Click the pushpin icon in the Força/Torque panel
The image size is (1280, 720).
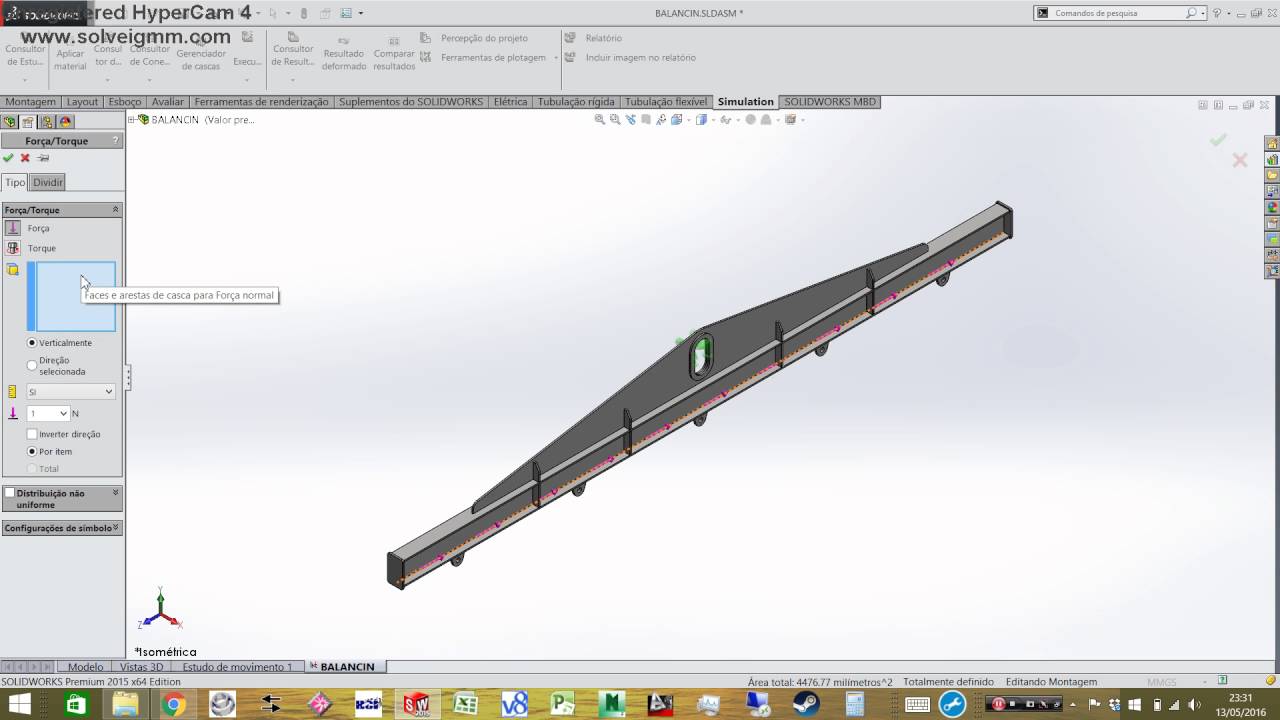click(x=43, y=158)
